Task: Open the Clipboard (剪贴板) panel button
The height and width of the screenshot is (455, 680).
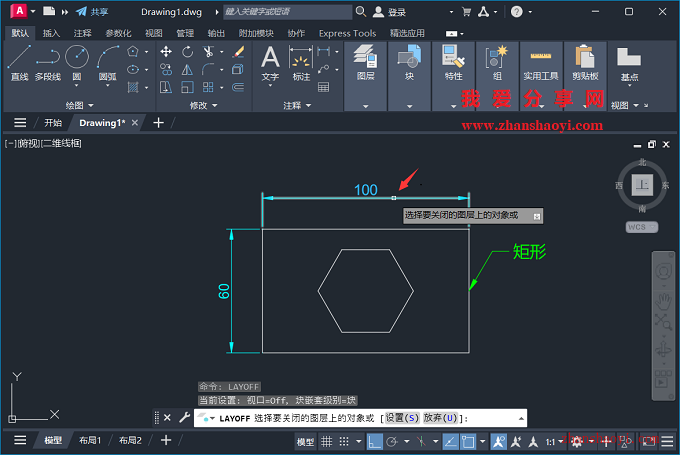Action: click(585, 76)
